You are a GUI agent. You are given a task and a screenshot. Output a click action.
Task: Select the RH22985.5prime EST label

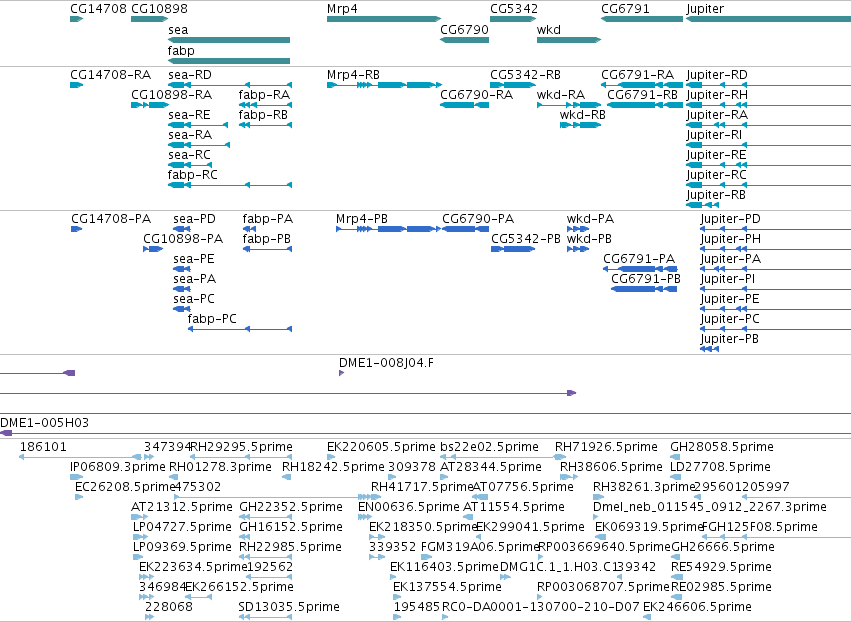290,547
